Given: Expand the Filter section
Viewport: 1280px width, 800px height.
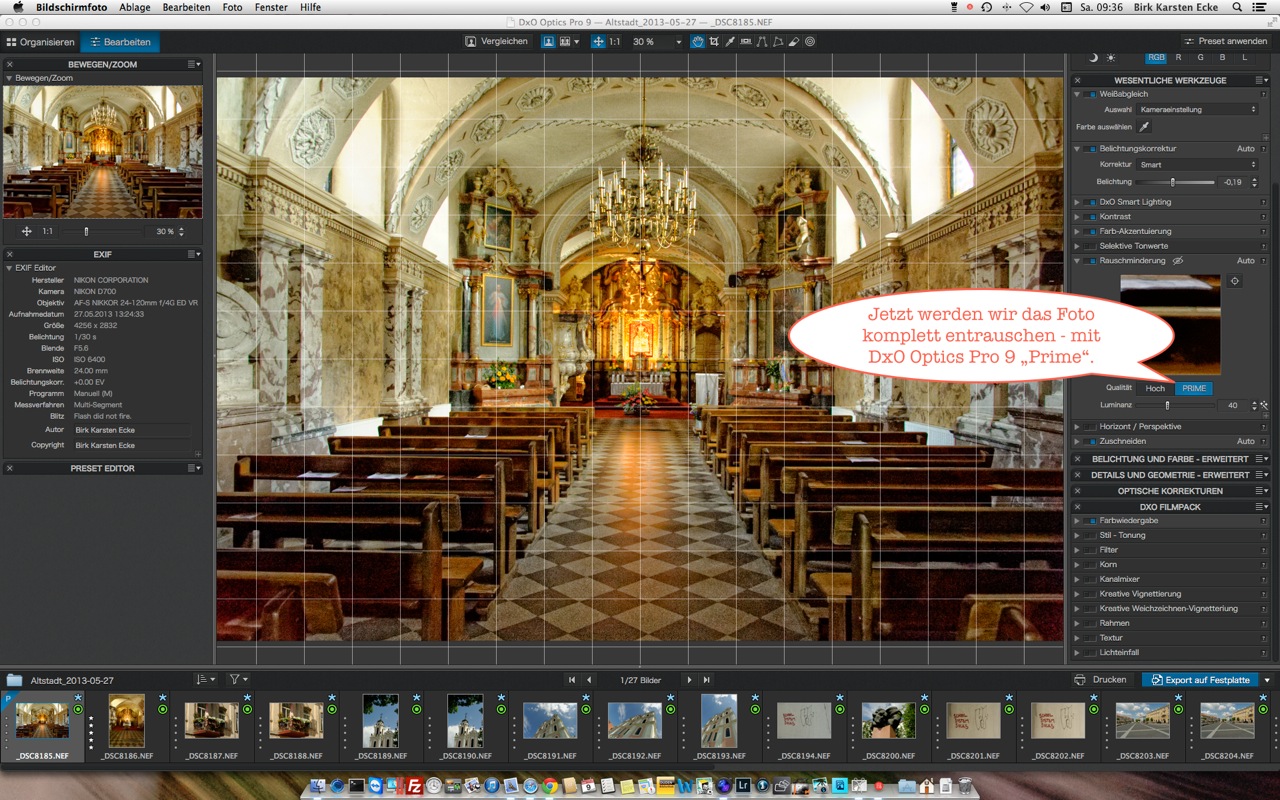Looking at the screenshot, I should point(1077,550).
